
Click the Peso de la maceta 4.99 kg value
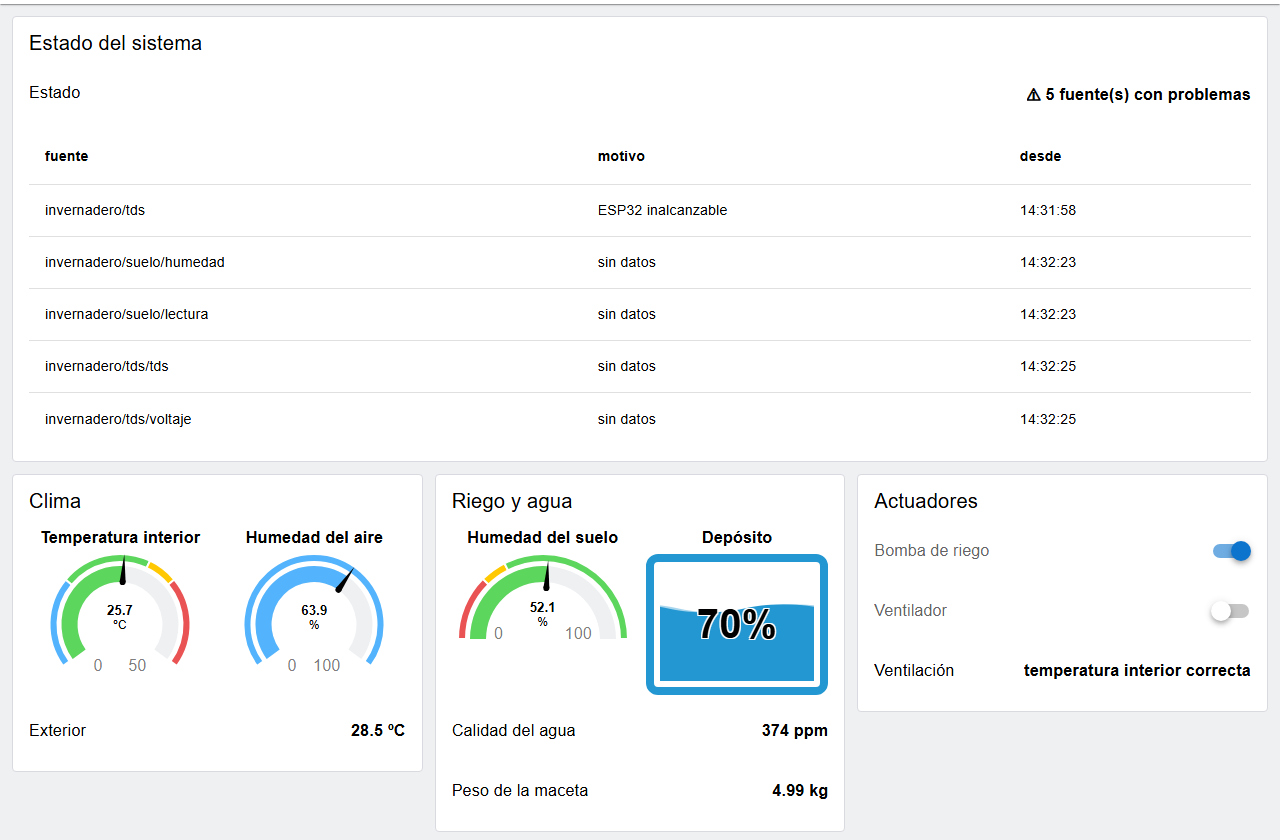point(800,791)
